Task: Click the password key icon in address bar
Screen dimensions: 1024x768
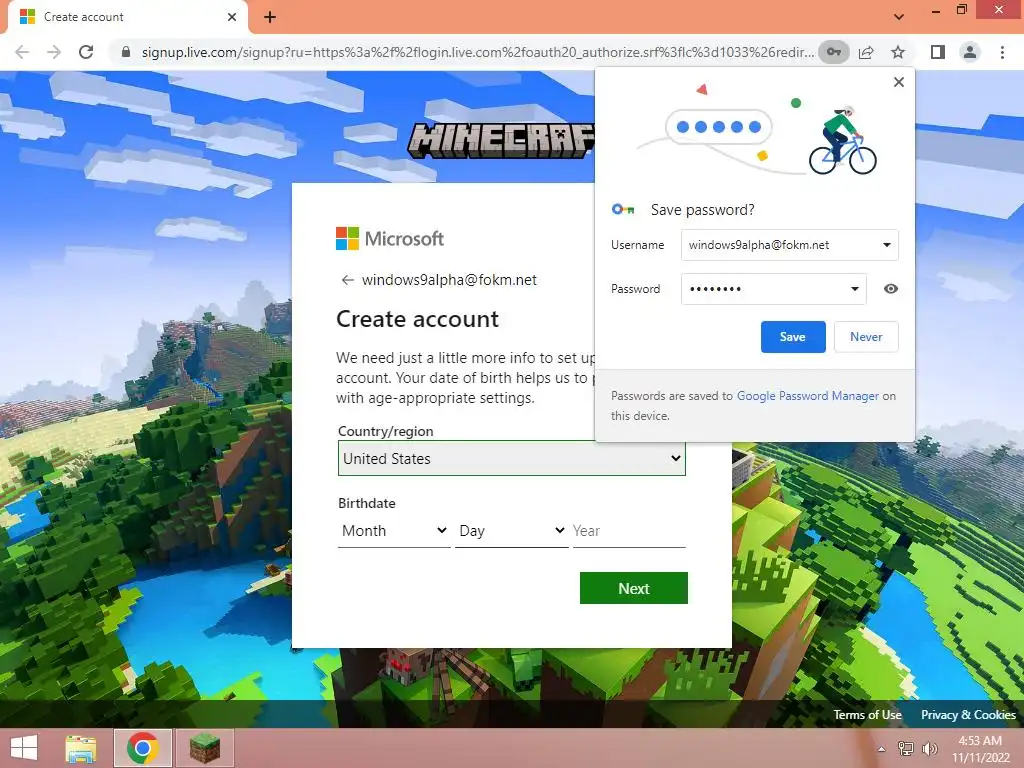Action: pos(834,52)
